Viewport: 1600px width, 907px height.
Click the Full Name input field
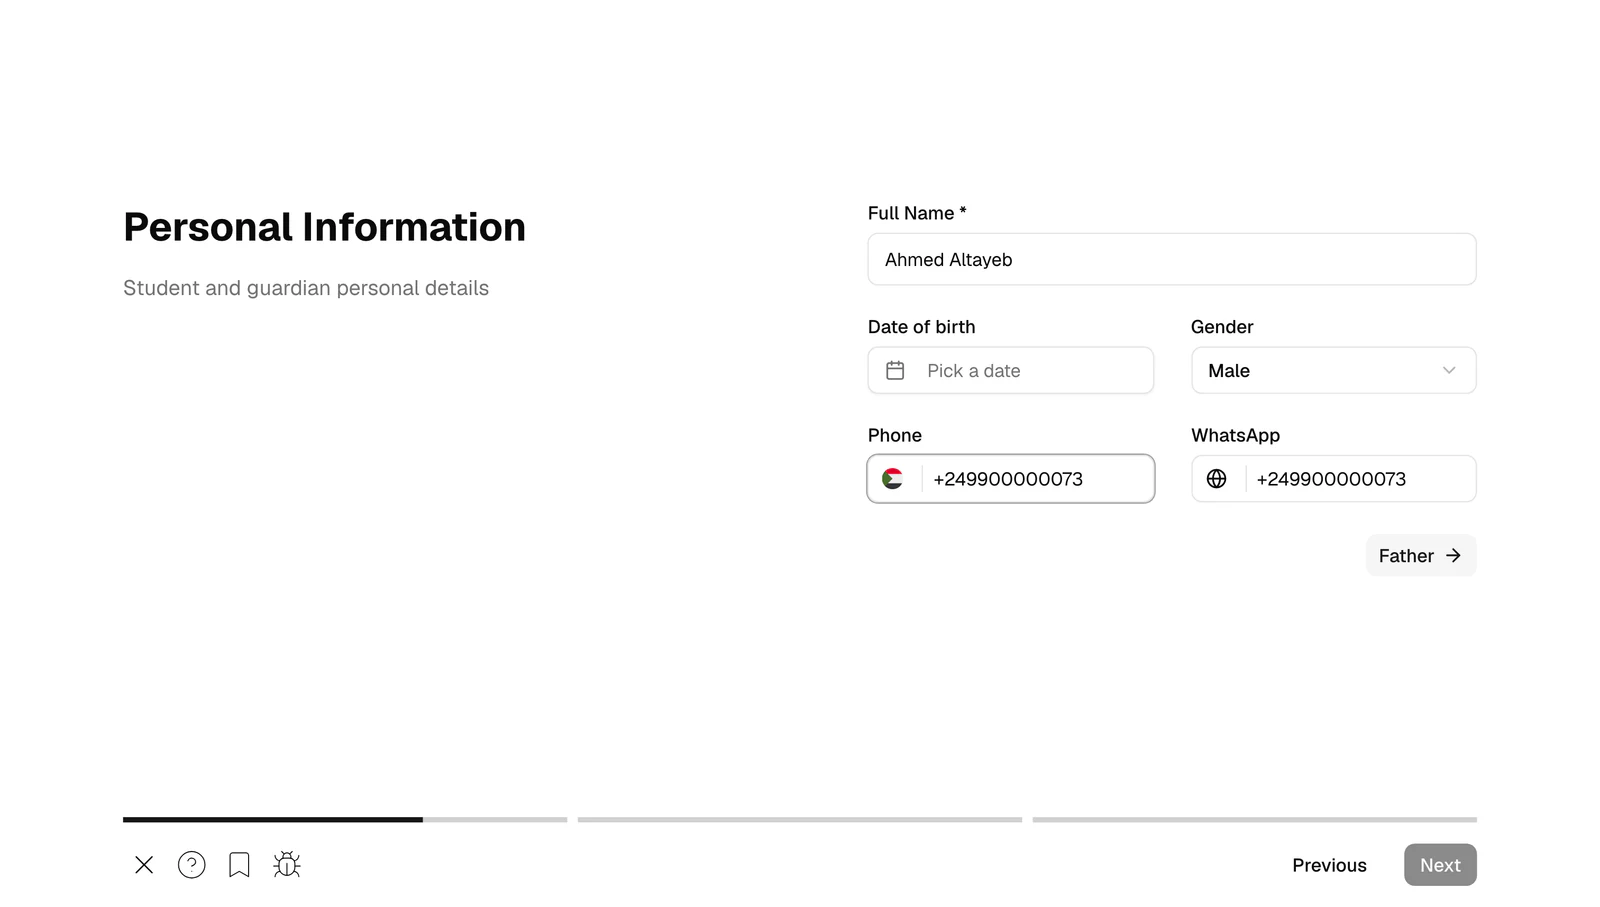1172,260
